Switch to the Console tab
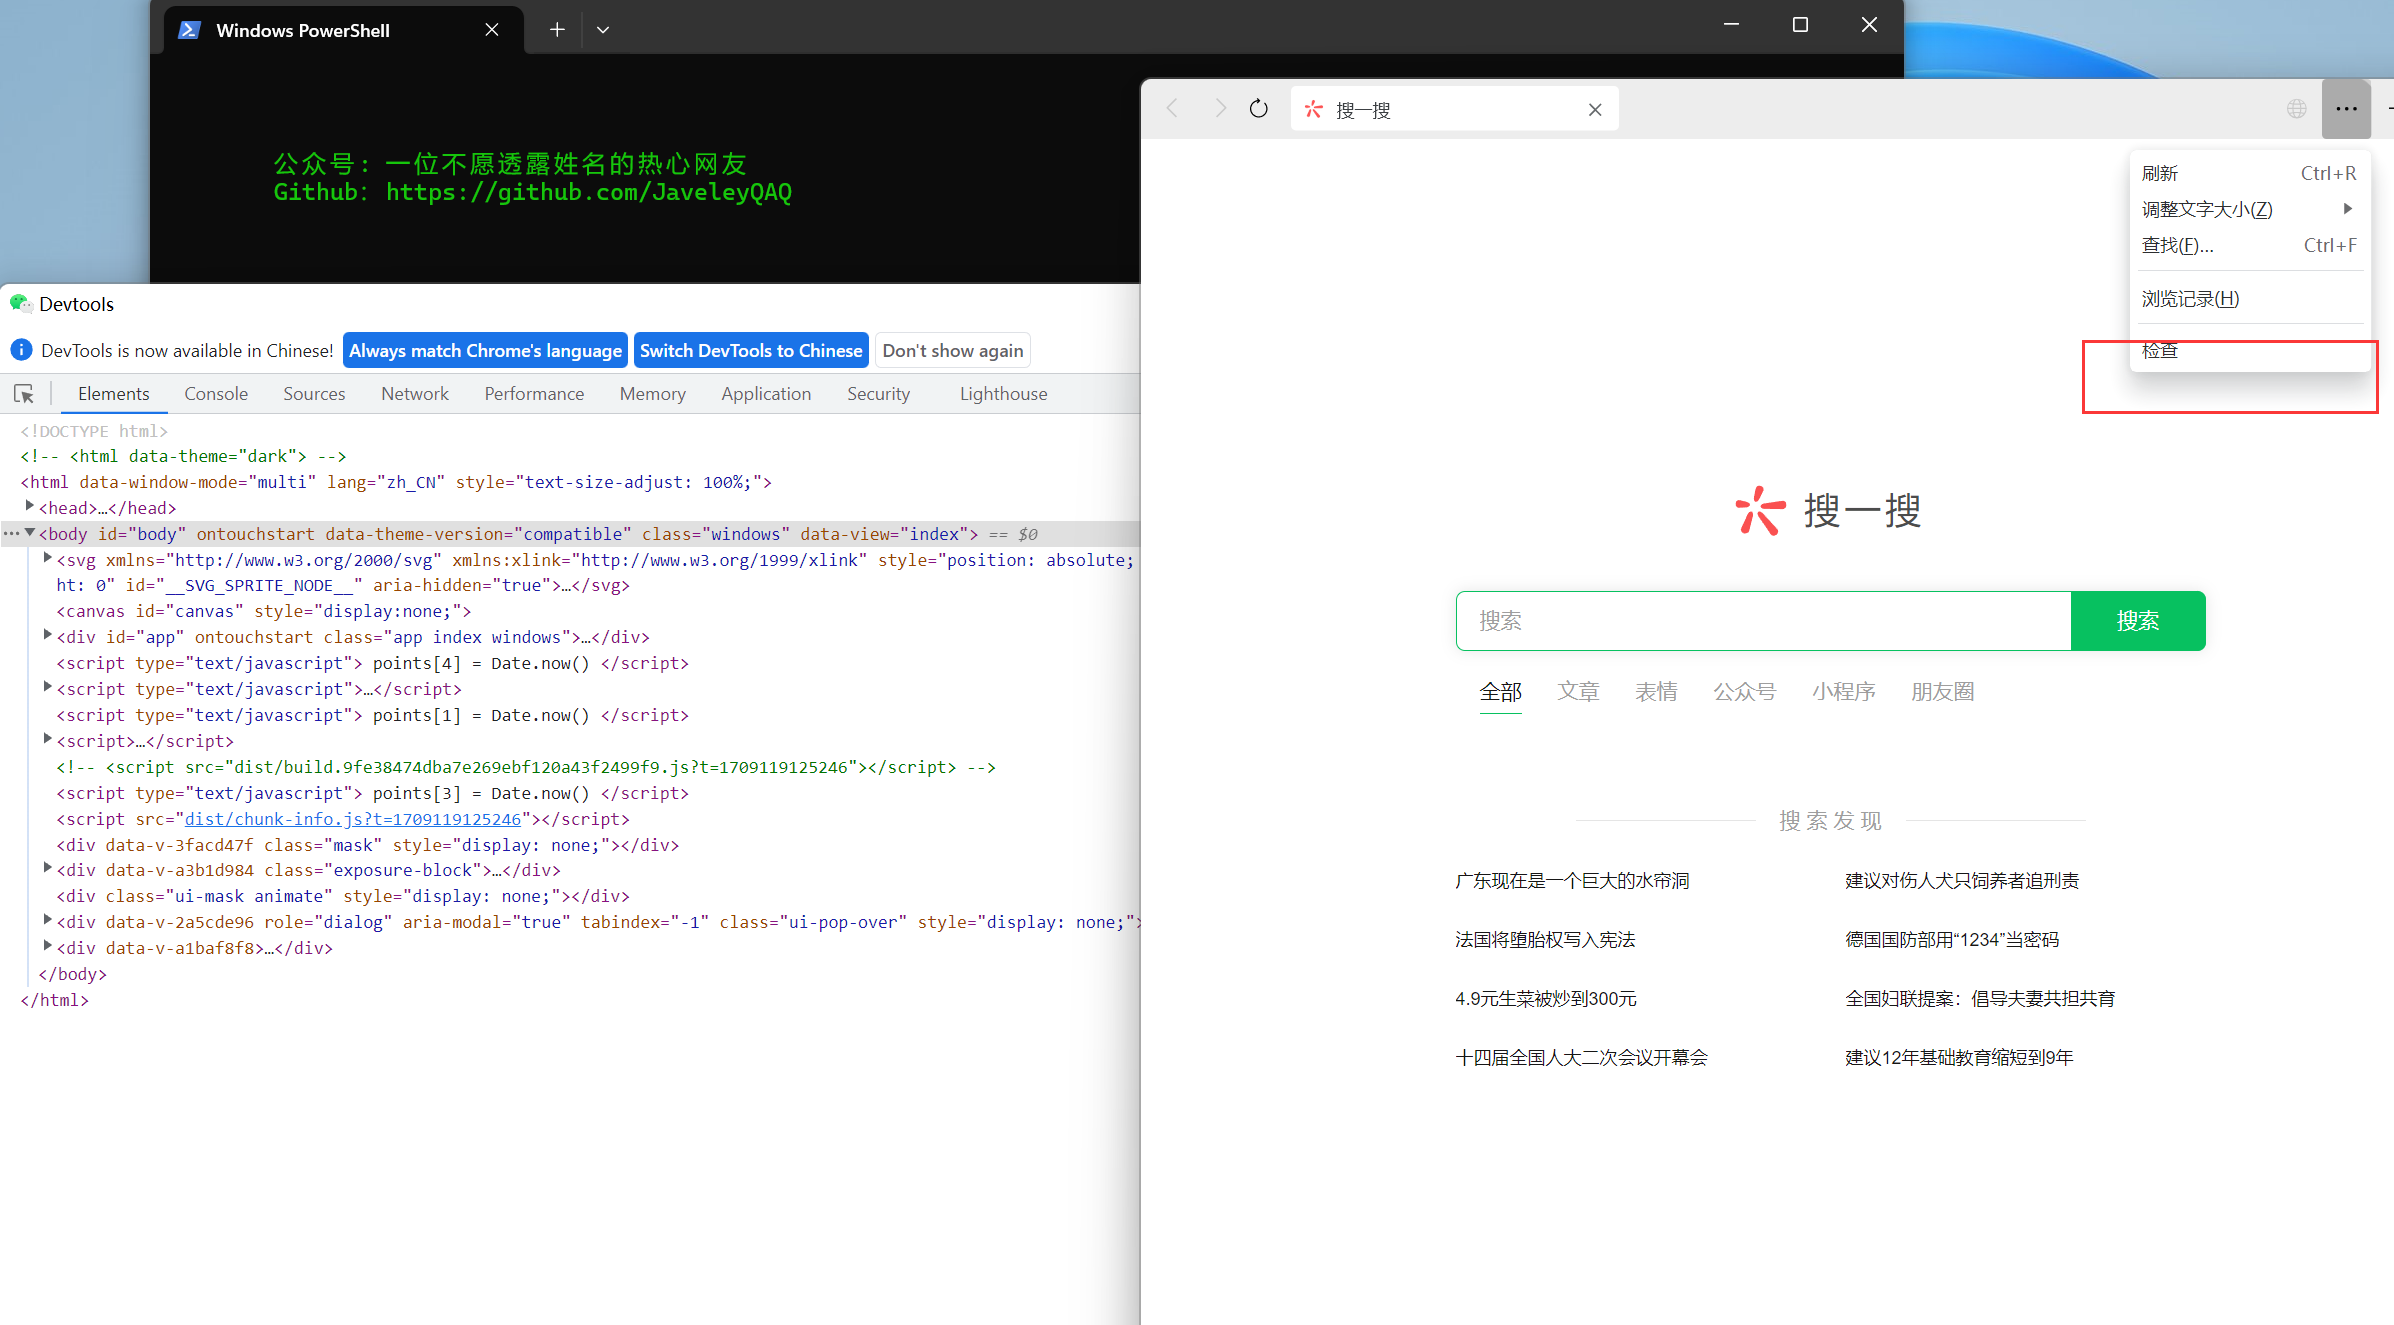The width and height of the screenshot is (2394, 1325). point(216,394)
